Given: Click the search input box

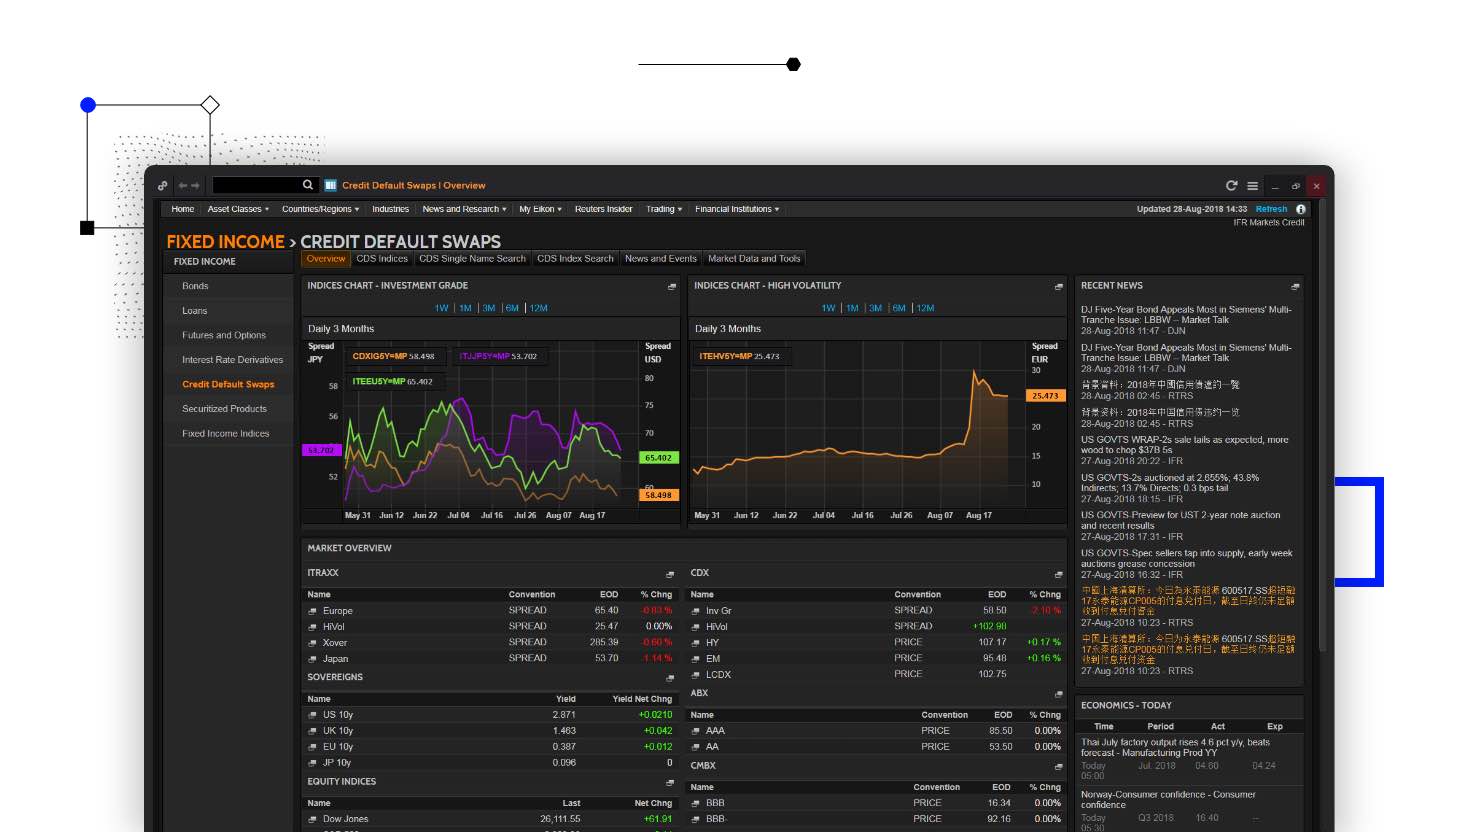Looking at the screenshot, I should click(x=257, y=185).
